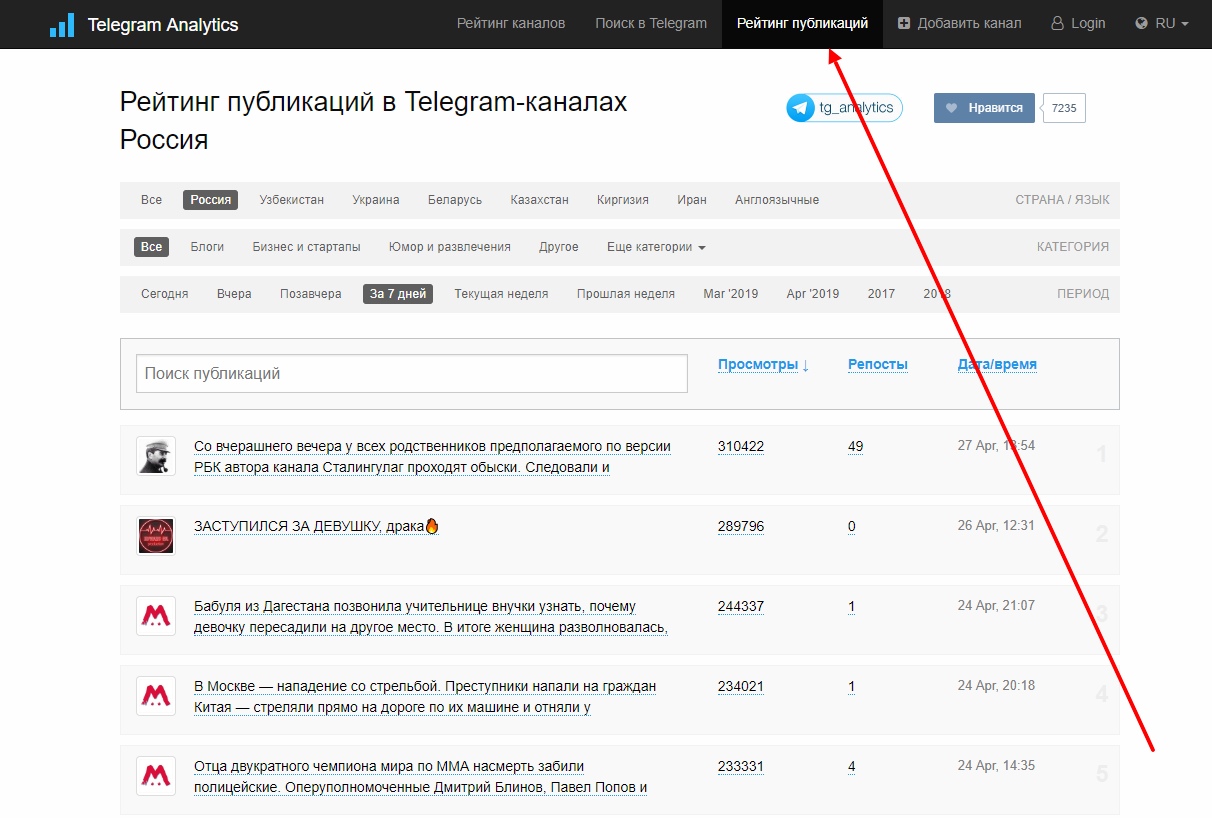Viewport: 1212px width, 818px height.
Task: Click the tg_analytics Telegram badge
Action: [x=844, y=108]
